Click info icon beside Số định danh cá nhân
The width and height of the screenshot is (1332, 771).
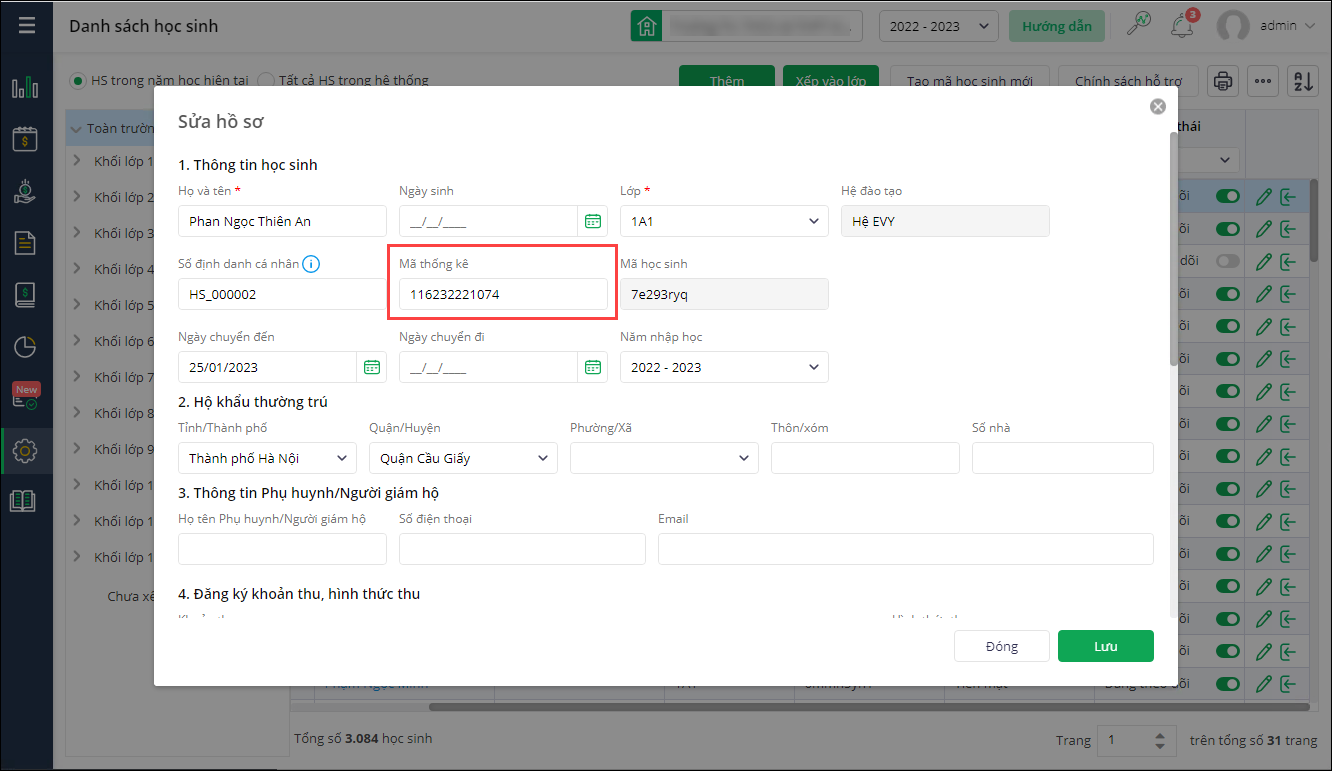(311, 264)
